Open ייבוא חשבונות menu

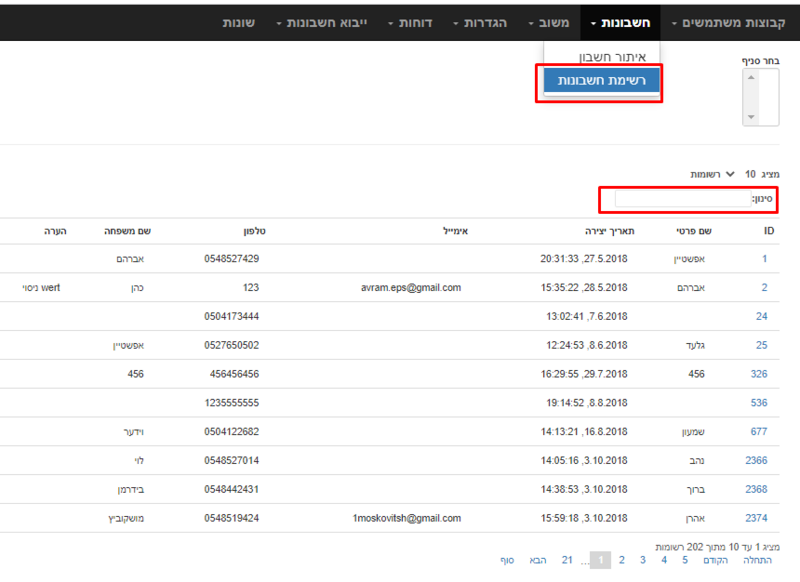coord(321,23)
